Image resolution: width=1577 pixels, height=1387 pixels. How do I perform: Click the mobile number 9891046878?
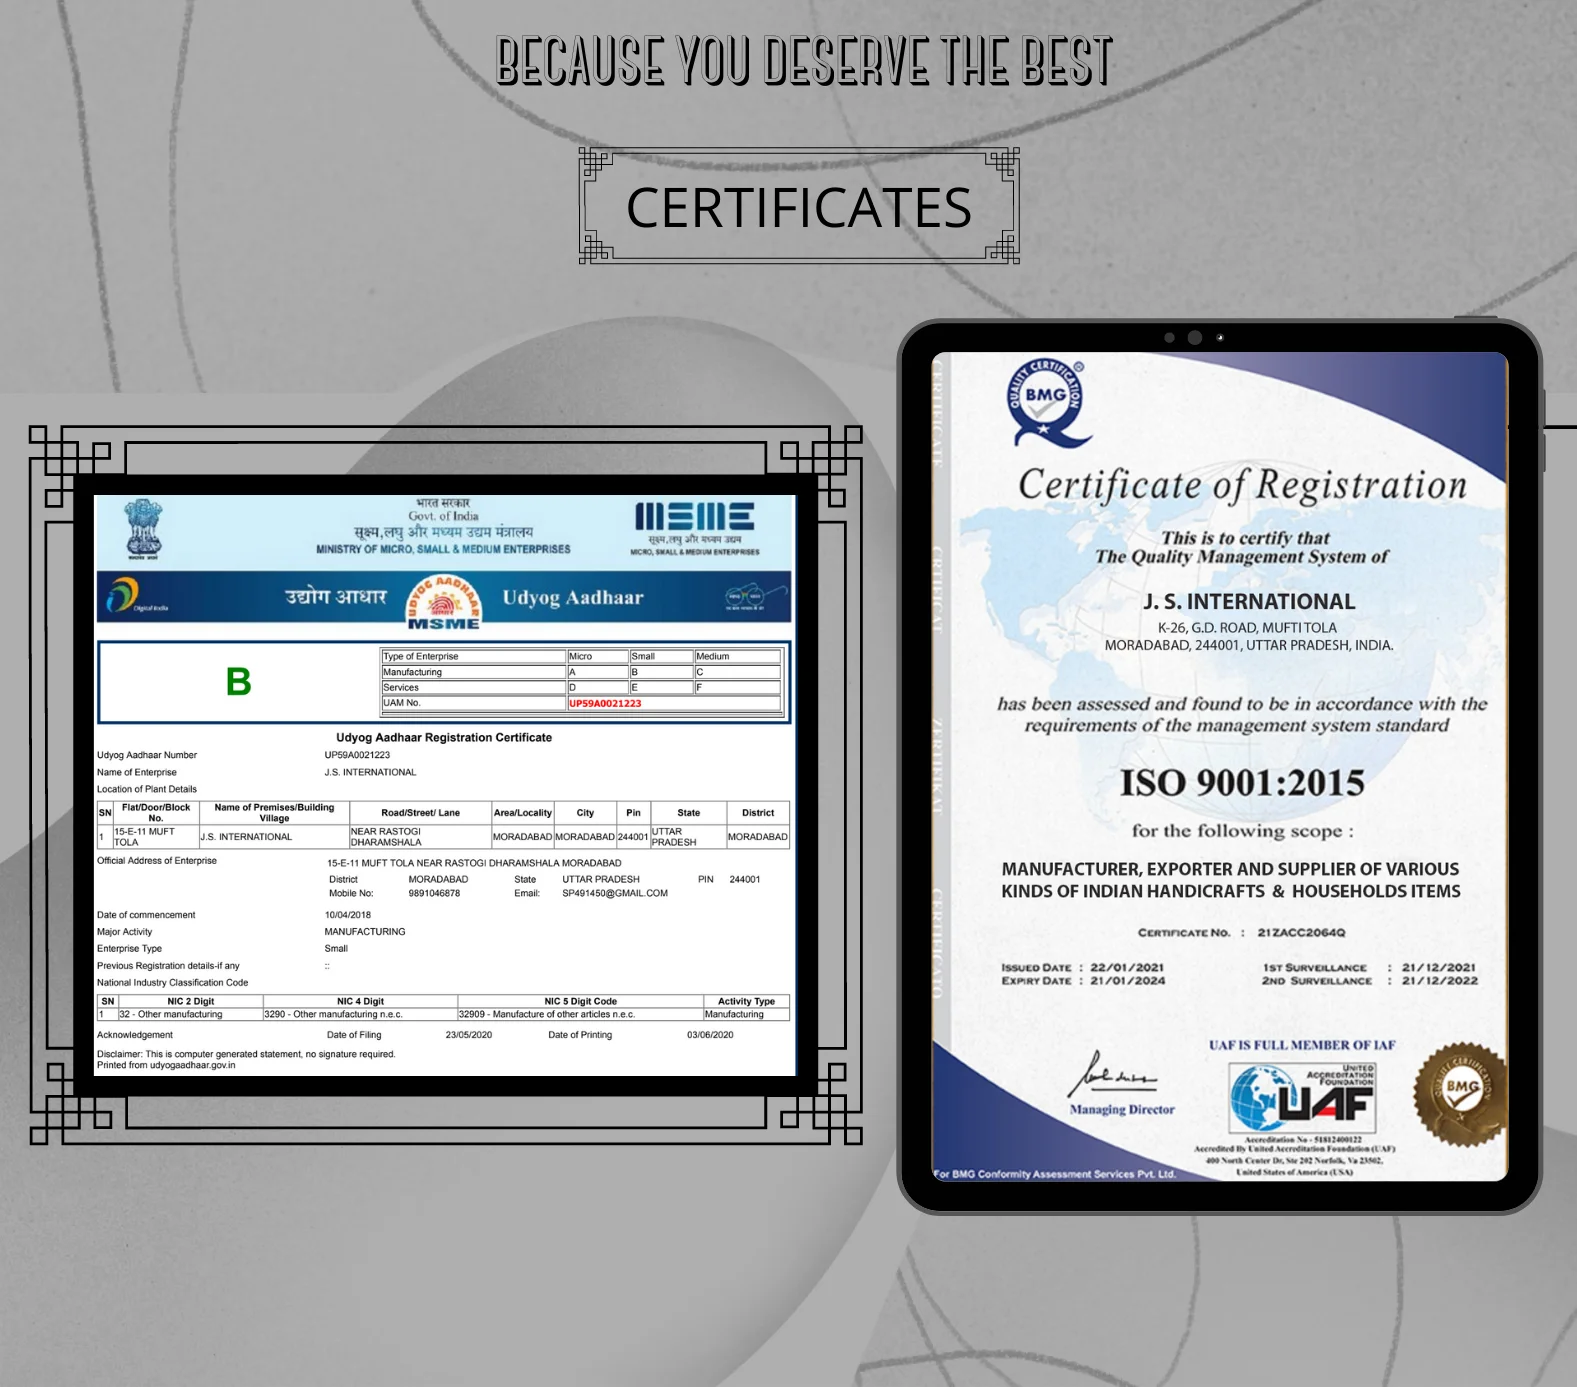pyautogui.click(x=434, y=893)
